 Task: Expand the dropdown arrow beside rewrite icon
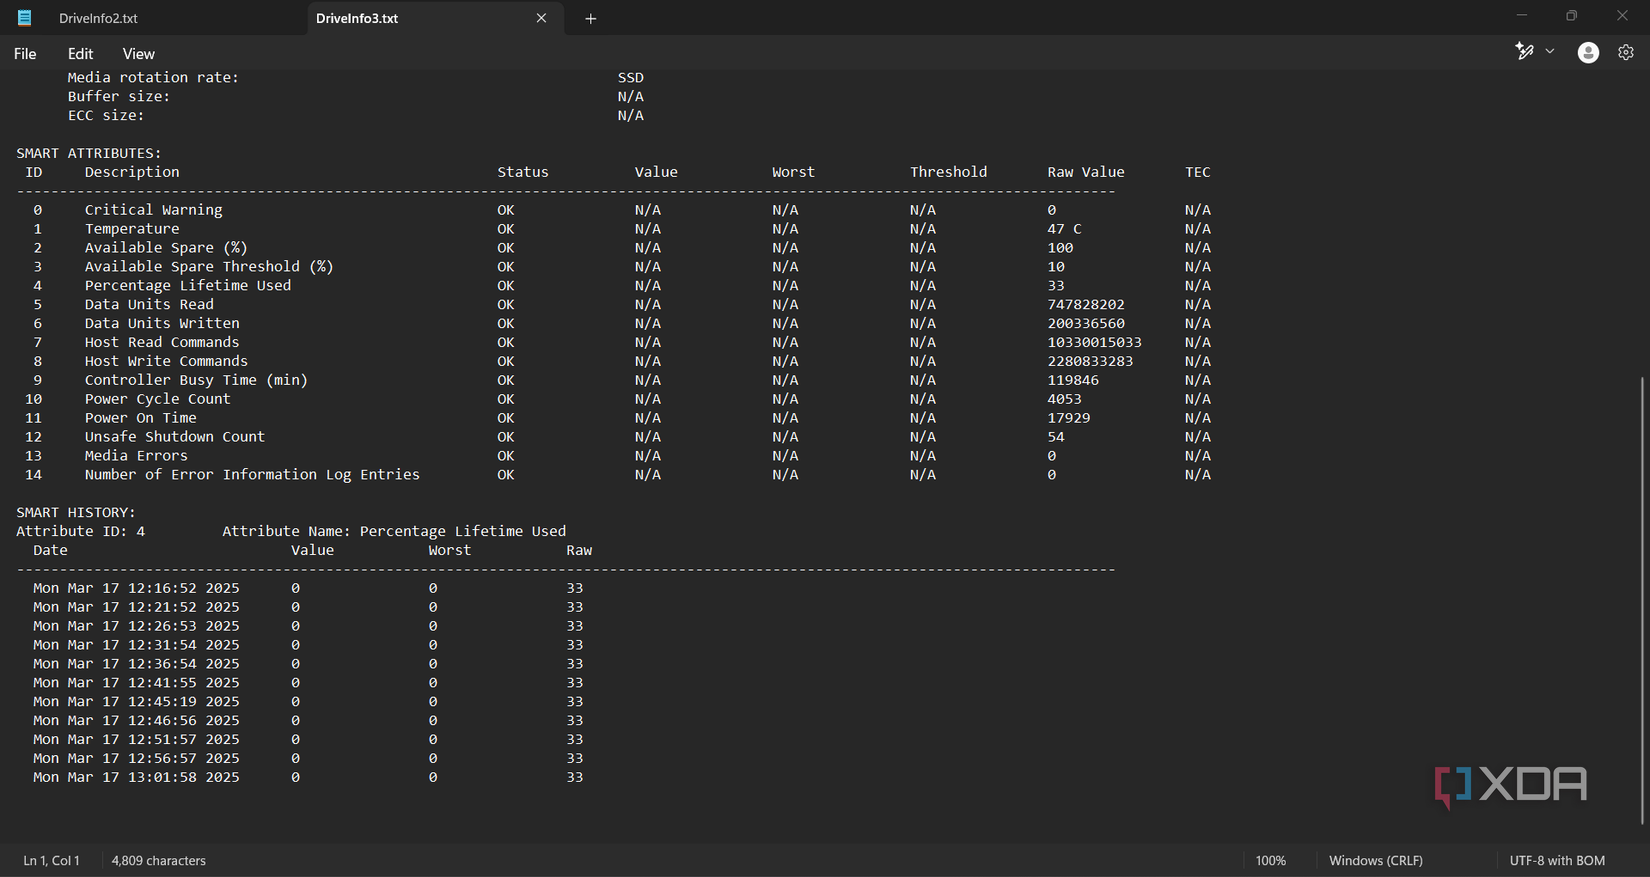1550,52
